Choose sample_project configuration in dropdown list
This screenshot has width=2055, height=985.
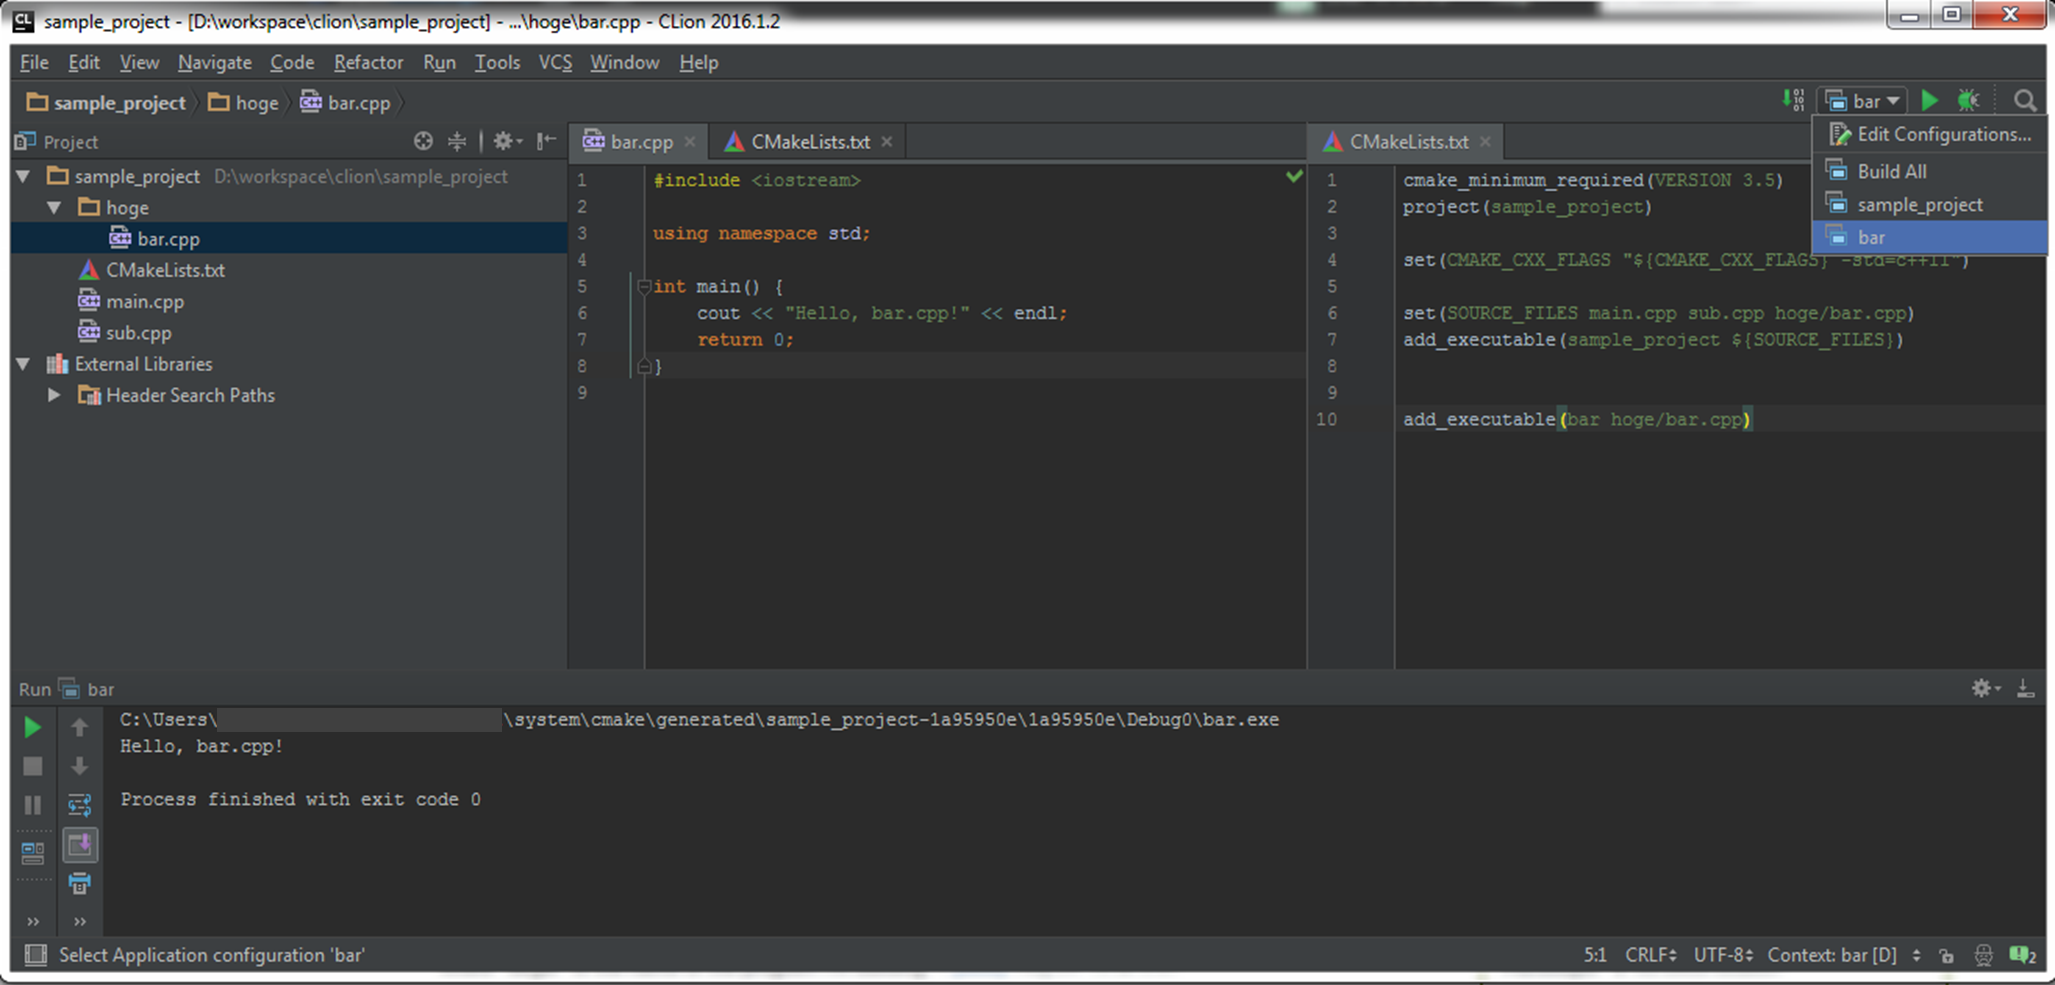pos(1919,205)
